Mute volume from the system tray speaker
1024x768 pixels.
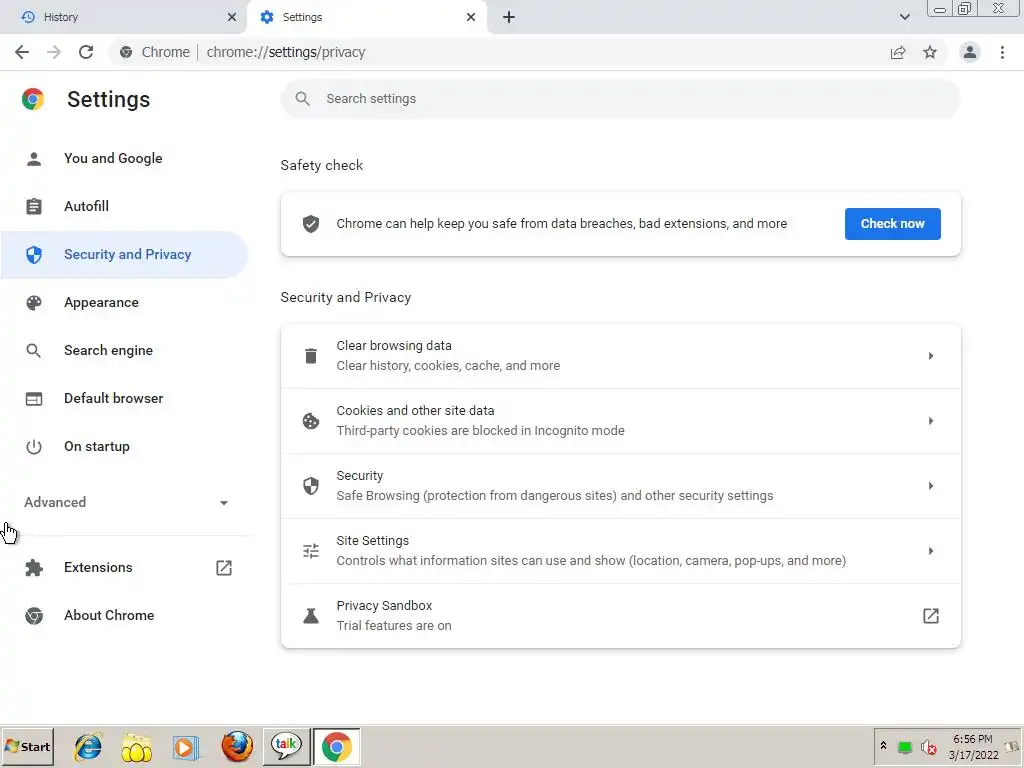click(x=928, y=747)
